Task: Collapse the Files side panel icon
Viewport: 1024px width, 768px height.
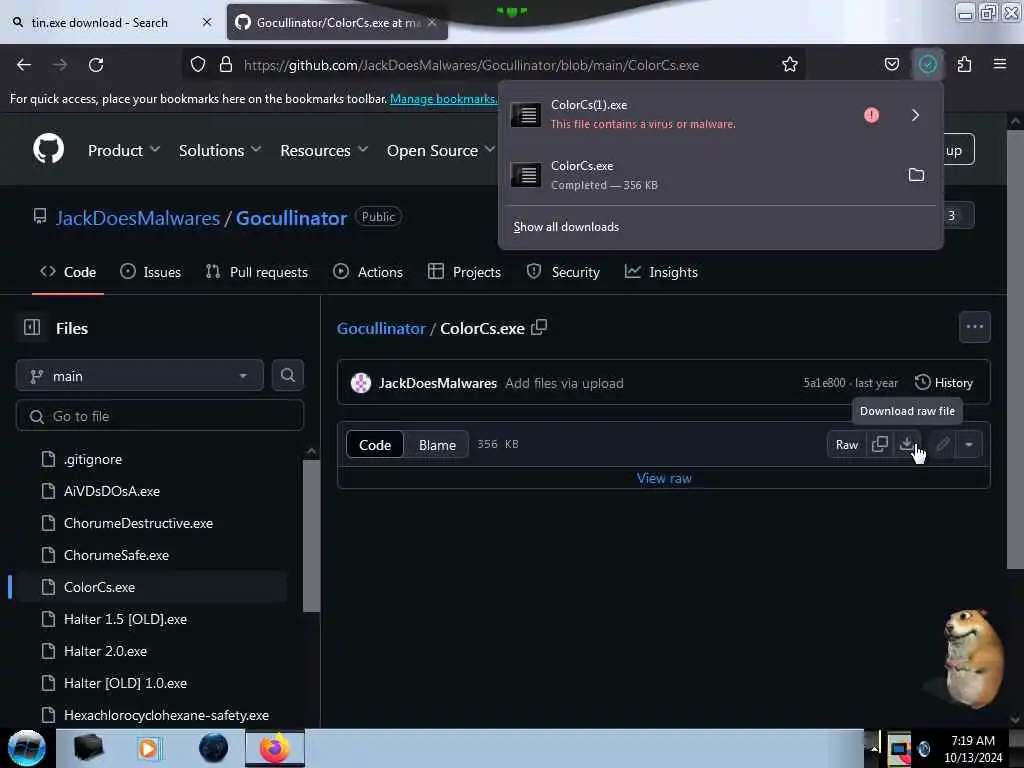Action: tap(32, 327)
